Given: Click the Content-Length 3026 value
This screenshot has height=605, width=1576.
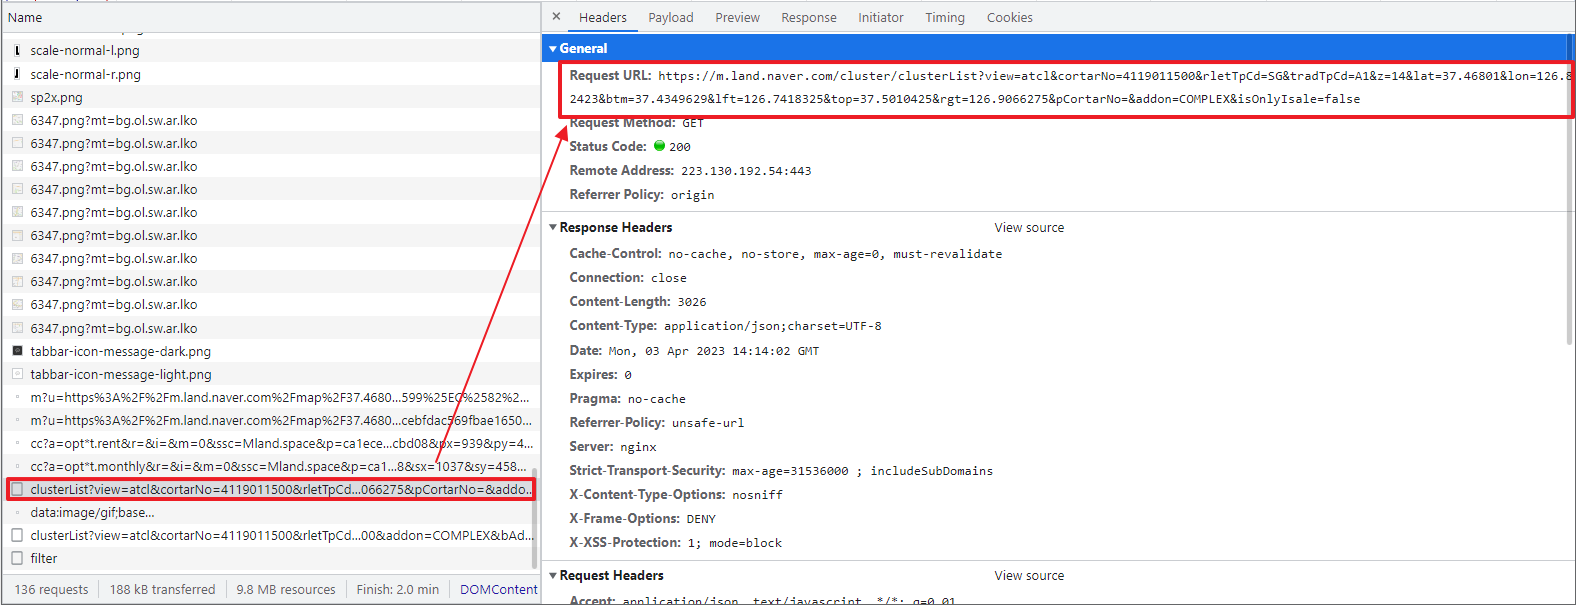Looking at the screenshot, I should (x=692, y=302).
